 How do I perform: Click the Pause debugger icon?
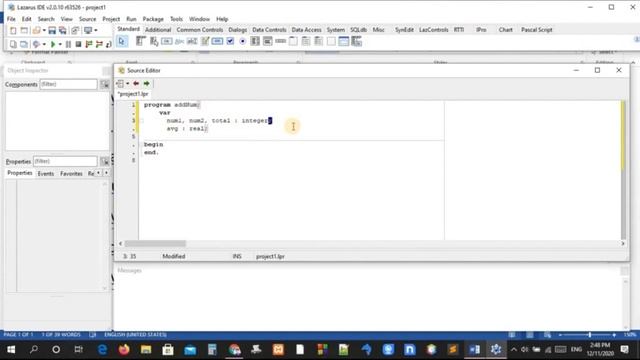(x=68, y=44)
